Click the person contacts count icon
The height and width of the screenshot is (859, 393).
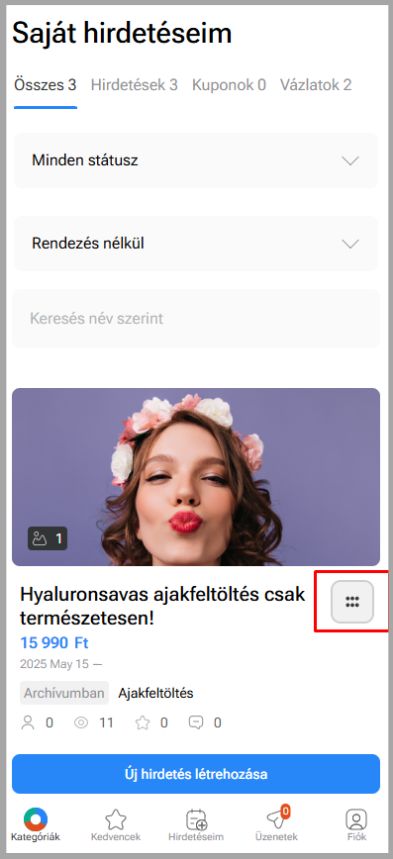click(x=27, y=723)
